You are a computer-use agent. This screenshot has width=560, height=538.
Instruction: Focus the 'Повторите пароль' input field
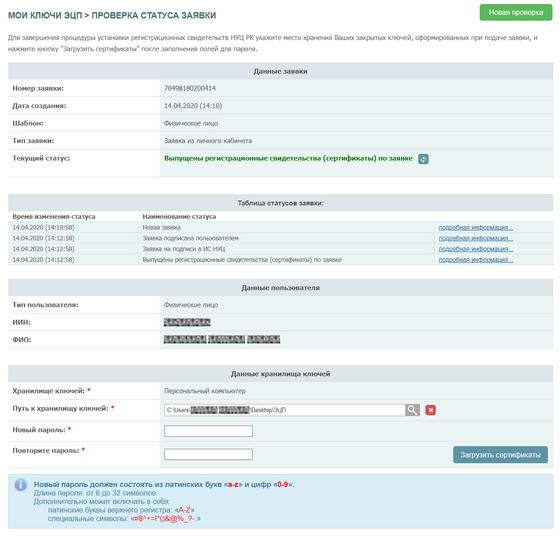tap(208, 454)
